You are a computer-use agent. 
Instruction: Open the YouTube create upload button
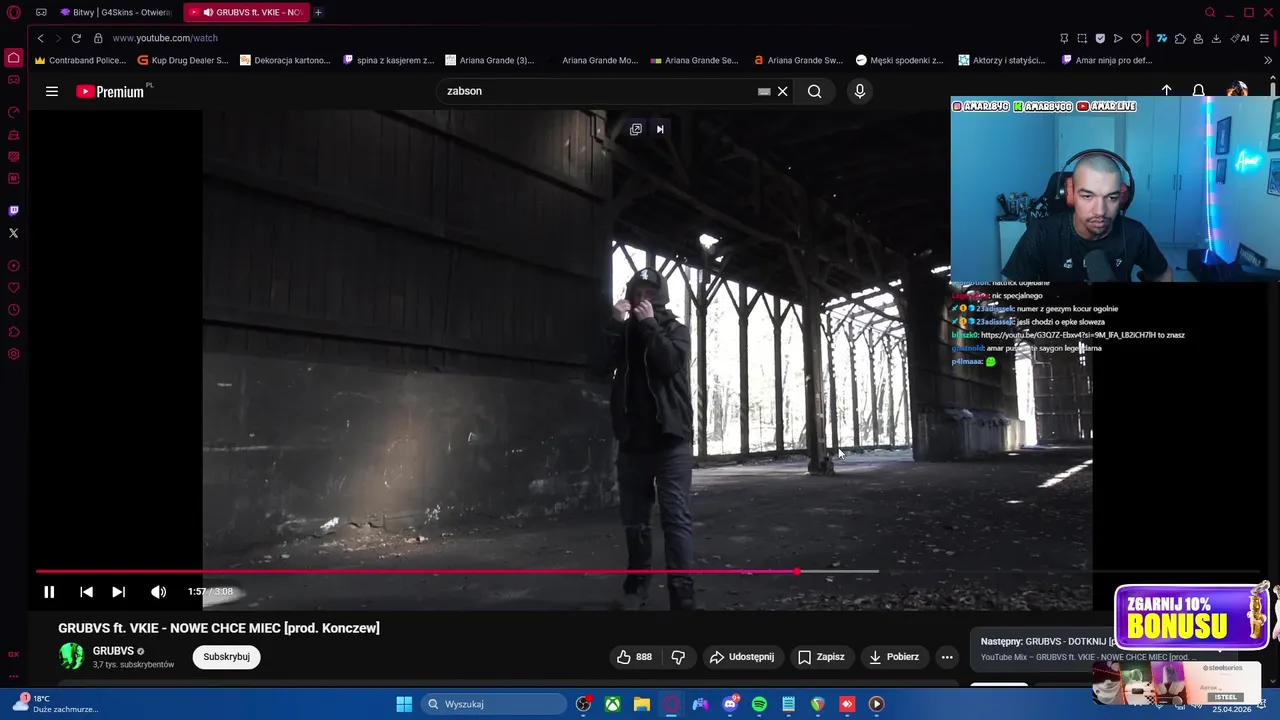pos(1166,90)
